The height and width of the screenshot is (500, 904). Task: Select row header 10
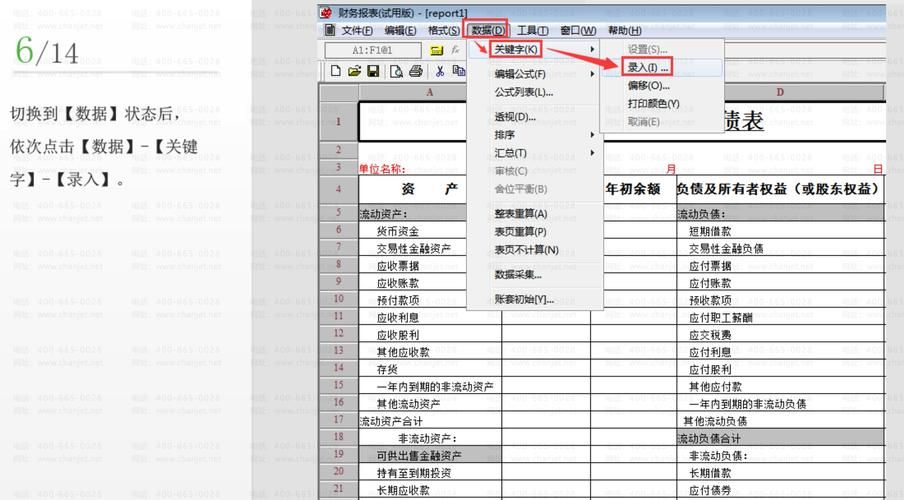[x=338, y=299]
